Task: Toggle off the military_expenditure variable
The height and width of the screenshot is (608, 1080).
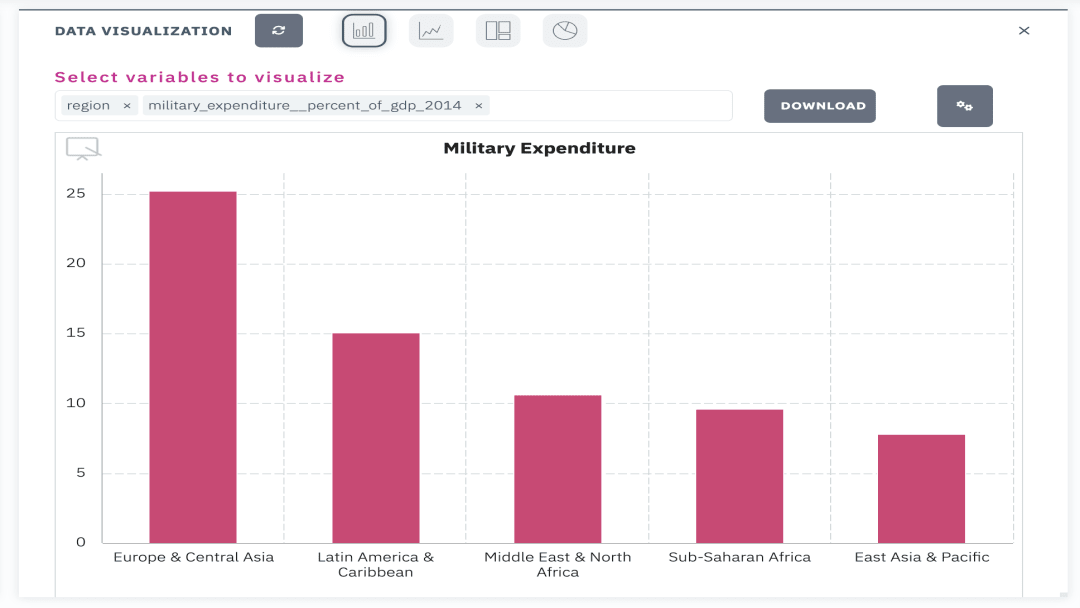Action: tap(479, 105)
